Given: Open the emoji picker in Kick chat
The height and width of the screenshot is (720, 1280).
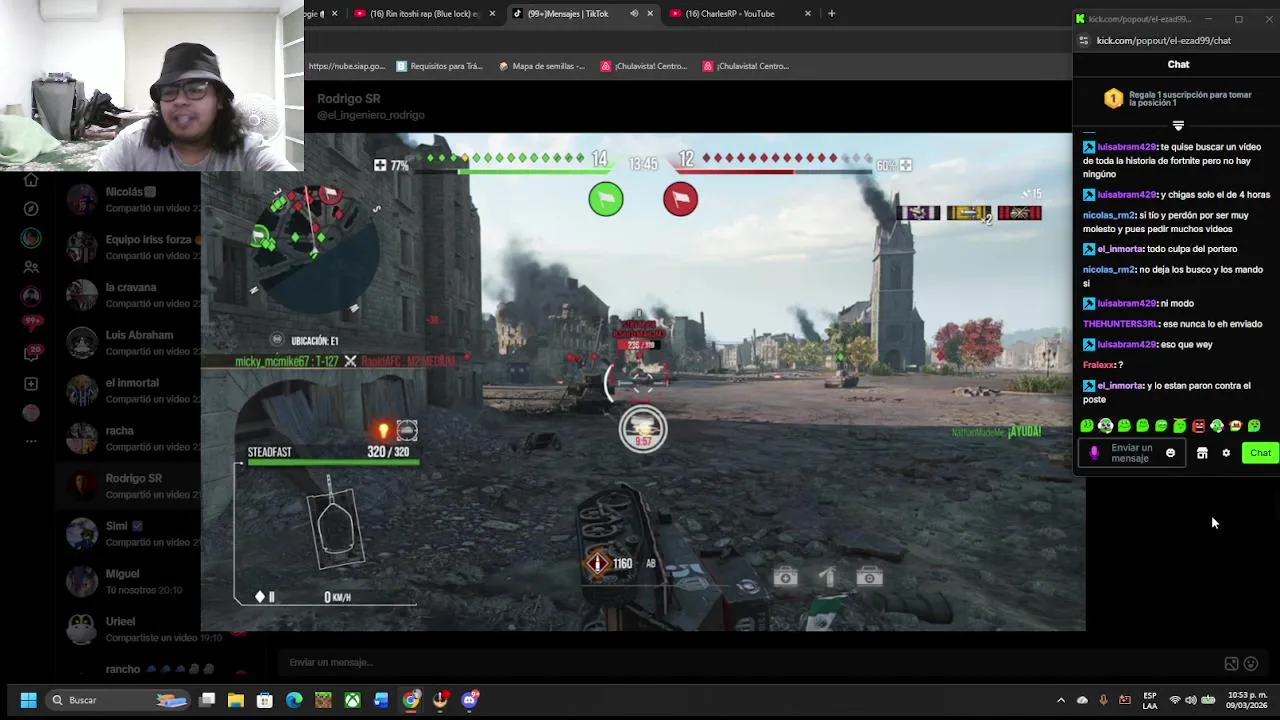Looking at the screenshot, I should (x=1170, y=453).
